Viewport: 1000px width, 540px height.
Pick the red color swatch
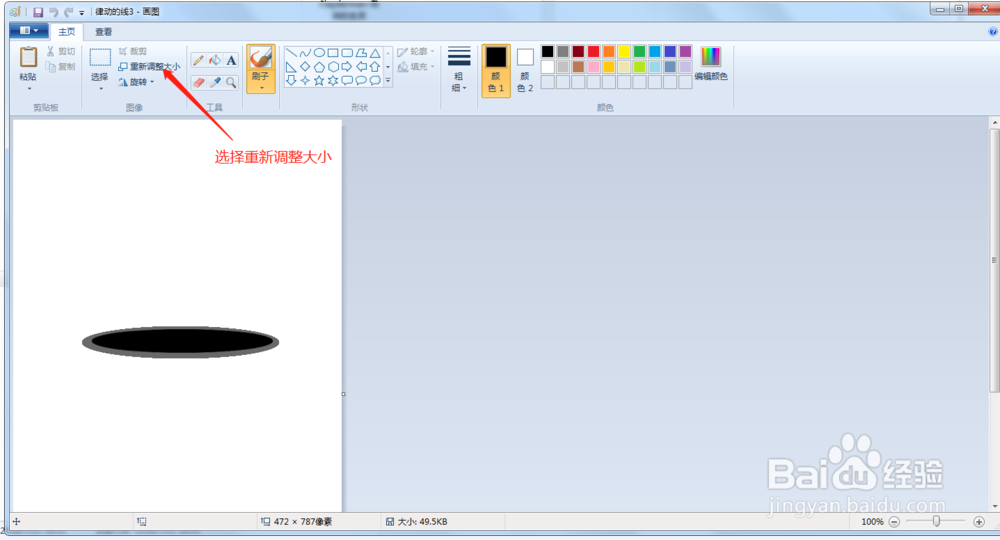click(594, 52)
